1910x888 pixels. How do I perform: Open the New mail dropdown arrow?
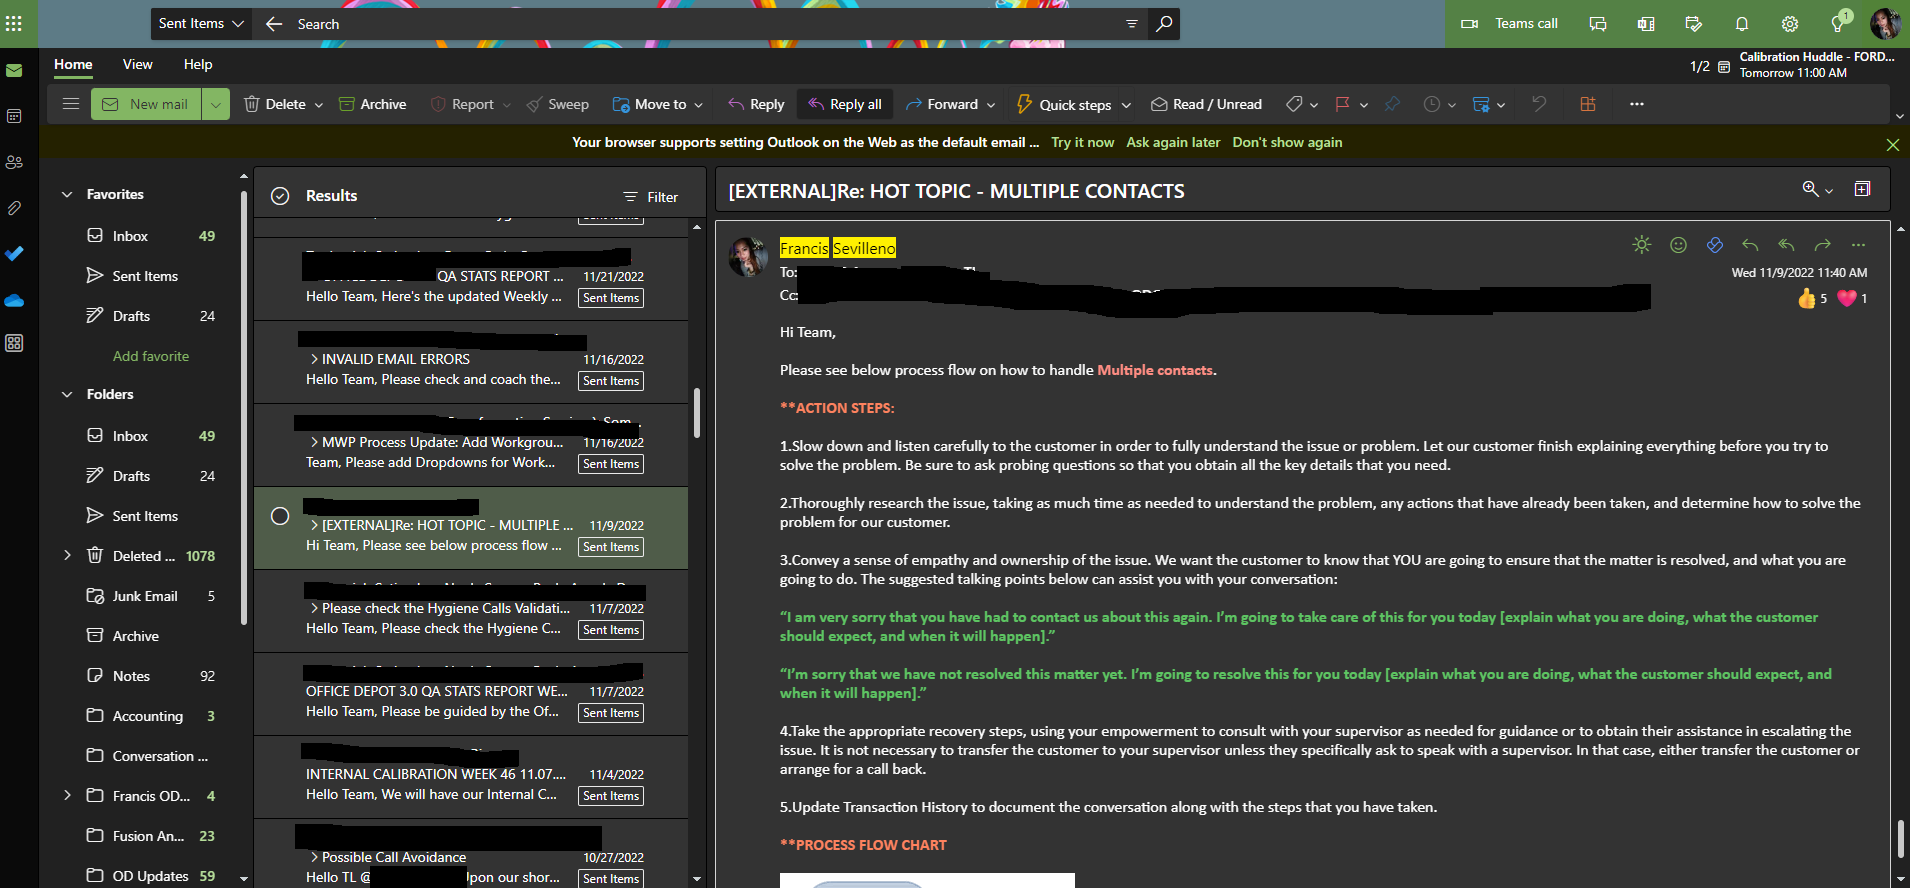pos(216,104)
